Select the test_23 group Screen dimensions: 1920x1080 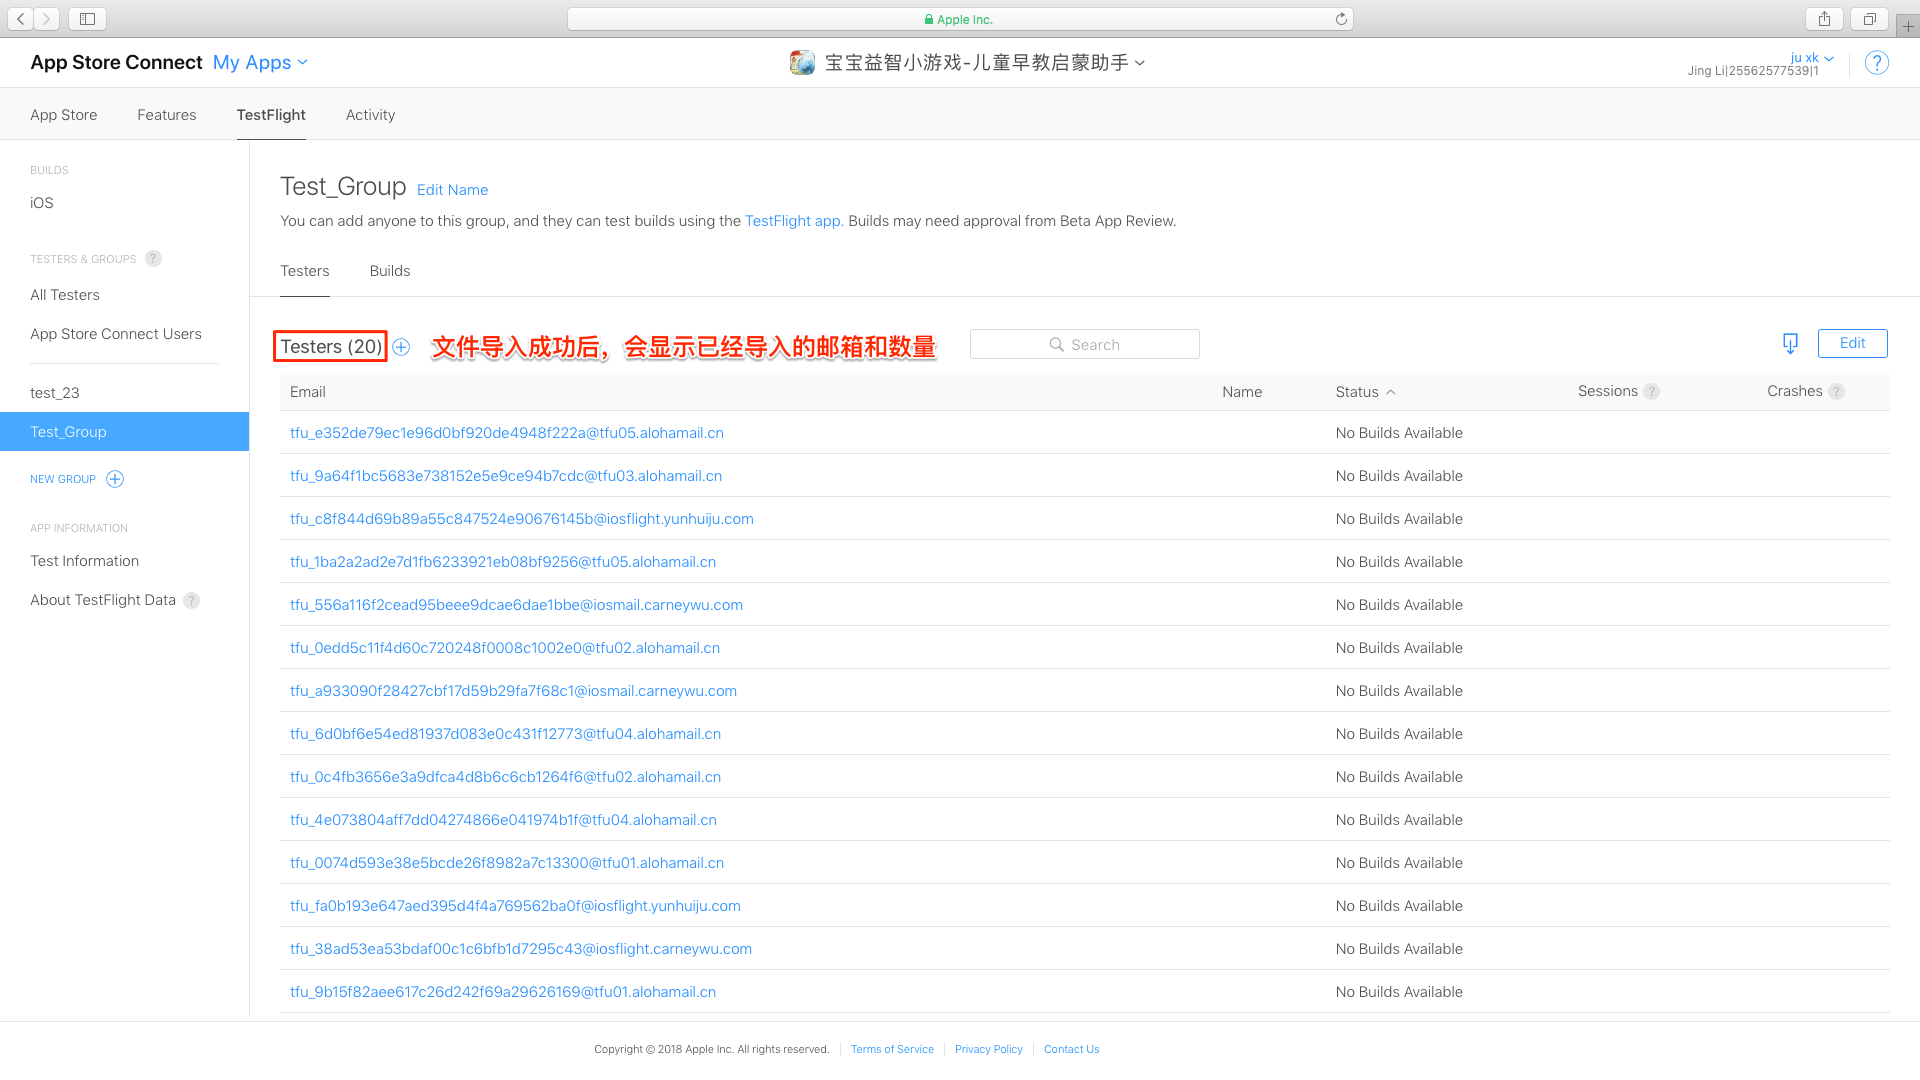tap(55, 393)
